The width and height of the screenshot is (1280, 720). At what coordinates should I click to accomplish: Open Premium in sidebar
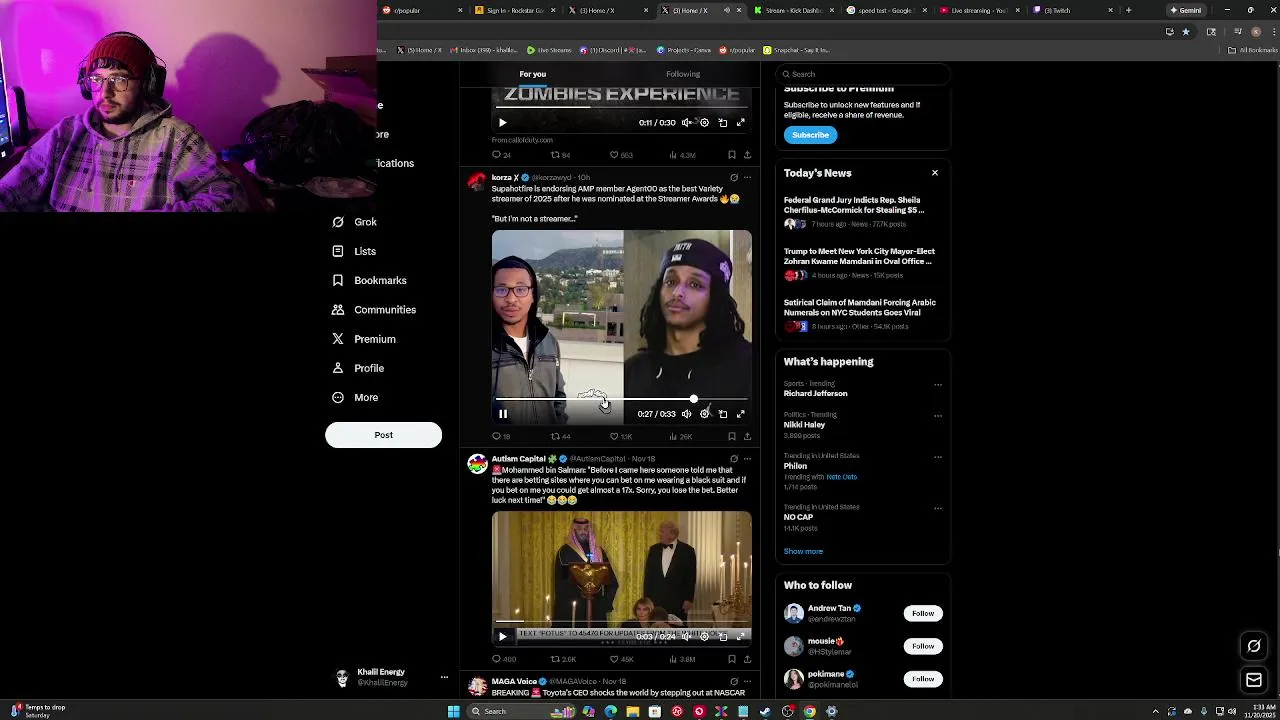tap(363, 339)
